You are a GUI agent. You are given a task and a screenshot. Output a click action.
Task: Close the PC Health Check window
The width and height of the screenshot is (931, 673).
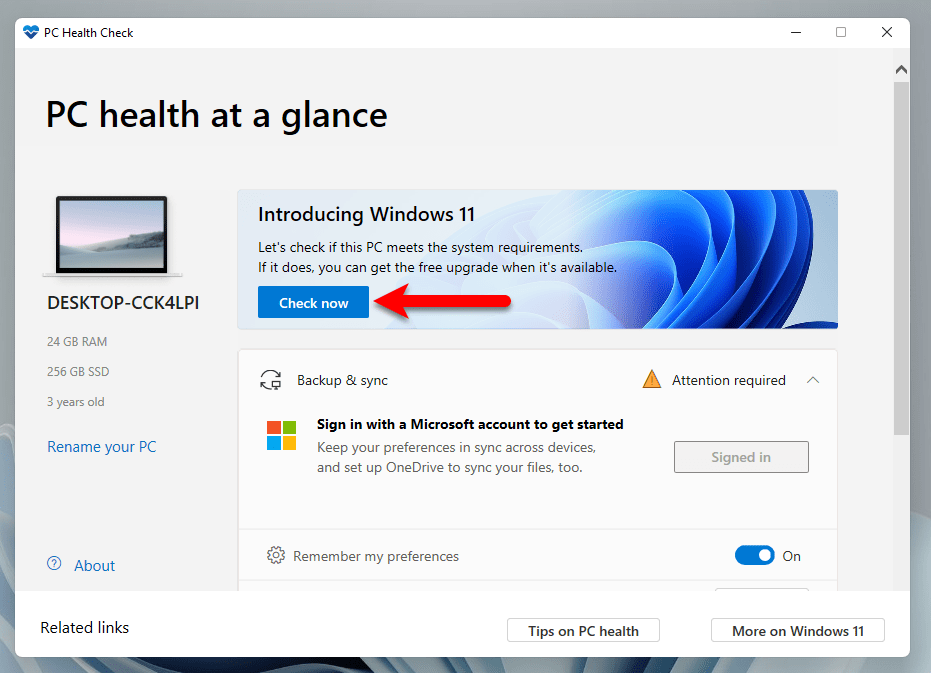click(x=886, y=32)
